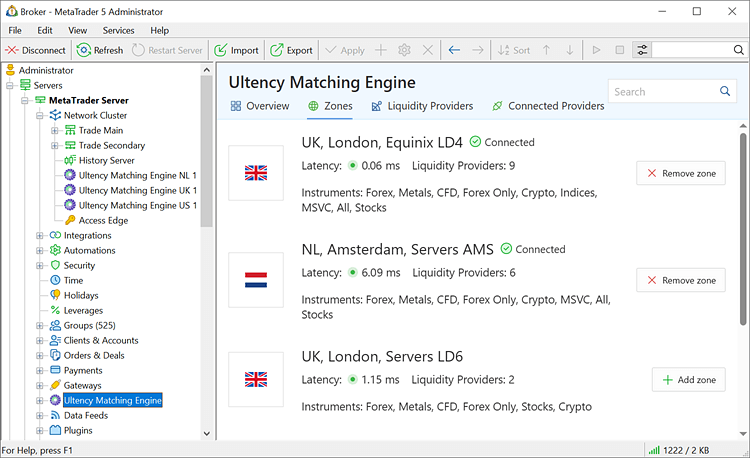Switch to the Liquidity Providers tab
Image resolution: width=750 pixels, height=458 pixels.
[421, 106]
